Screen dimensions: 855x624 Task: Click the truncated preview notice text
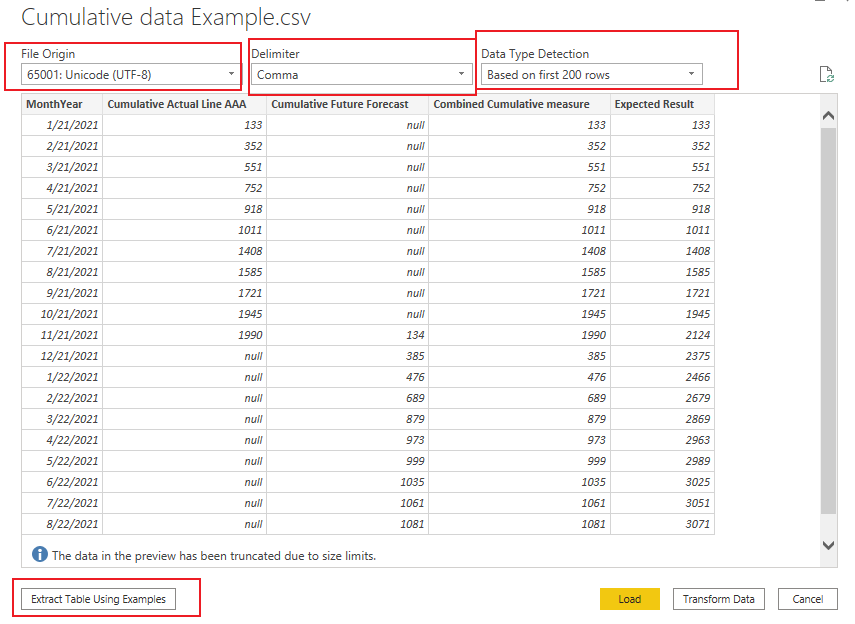click(214, 556)
